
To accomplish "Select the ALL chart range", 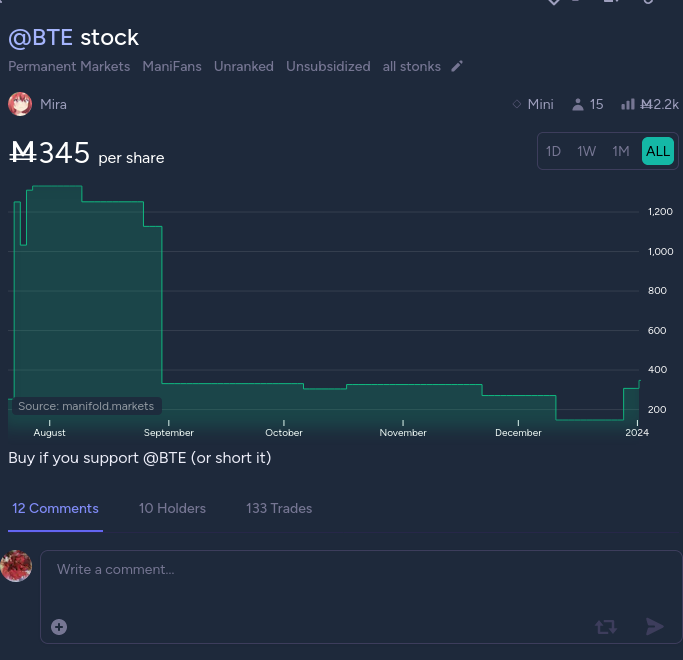I will 658,151.
